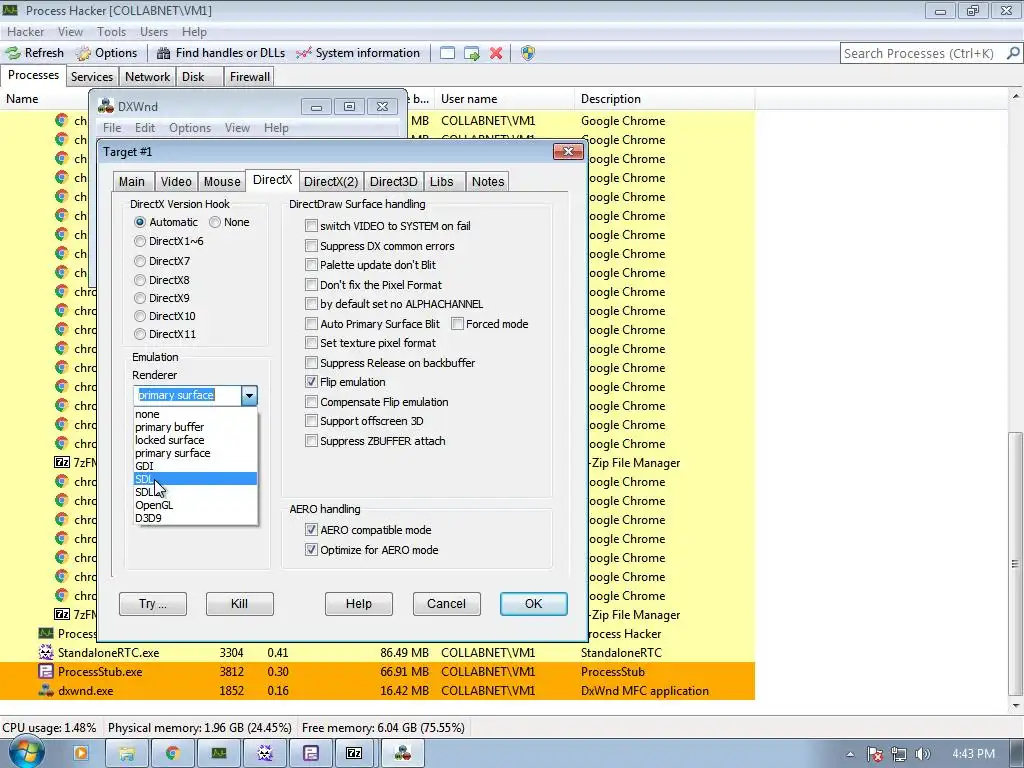
Task: Select the dxwnd.exe process icon
Action: tap(46, 690)
